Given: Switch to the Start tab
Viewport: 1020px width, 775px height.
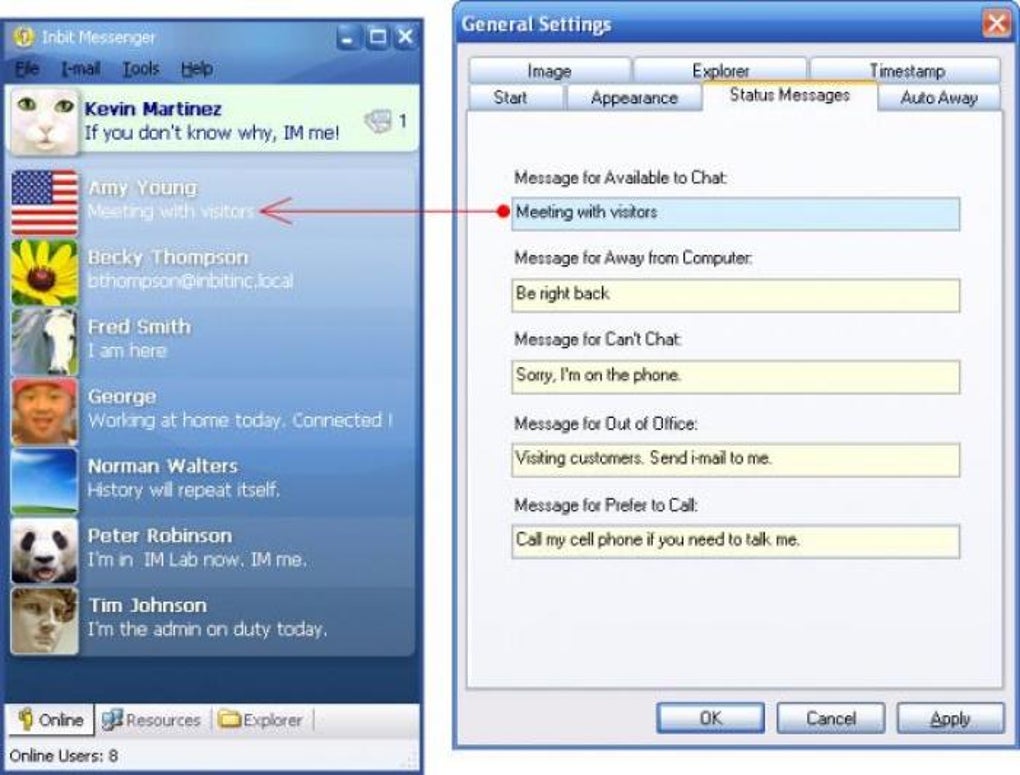Looking at the screenshot, I should pos(513,98).
